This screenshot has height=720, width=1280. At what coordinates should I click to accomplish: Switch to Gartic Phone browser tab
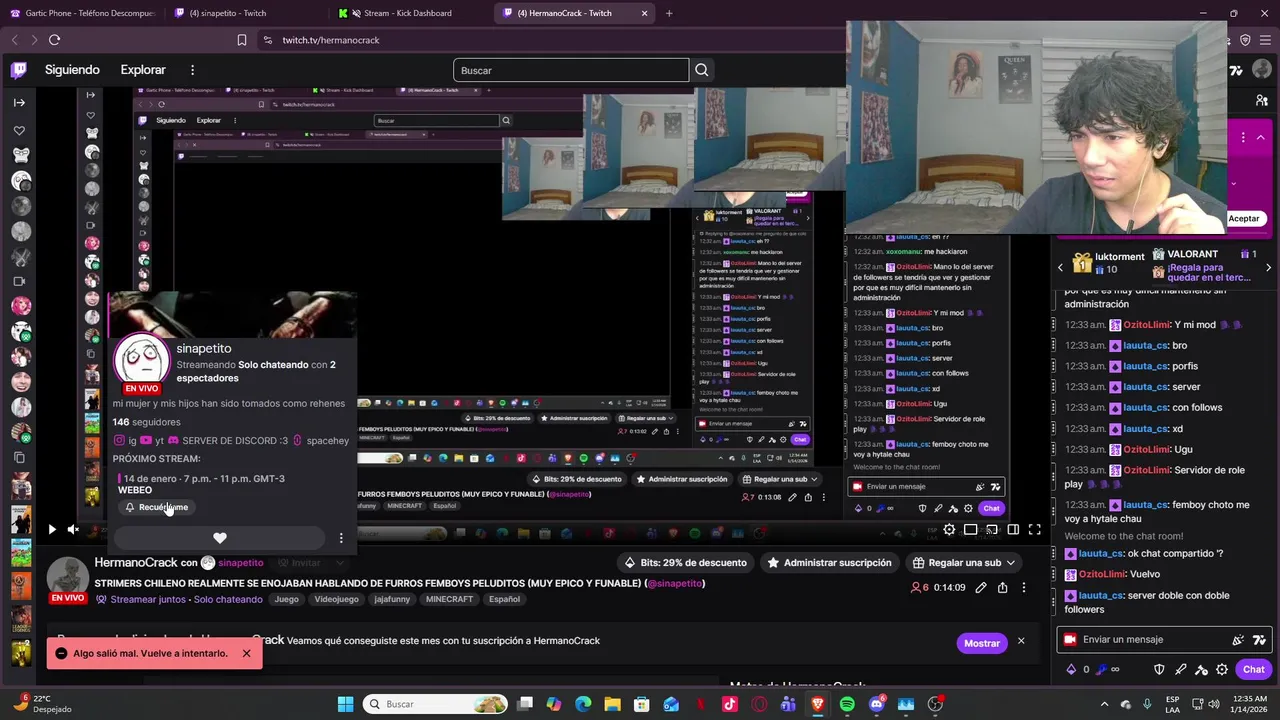click(80, 13)
